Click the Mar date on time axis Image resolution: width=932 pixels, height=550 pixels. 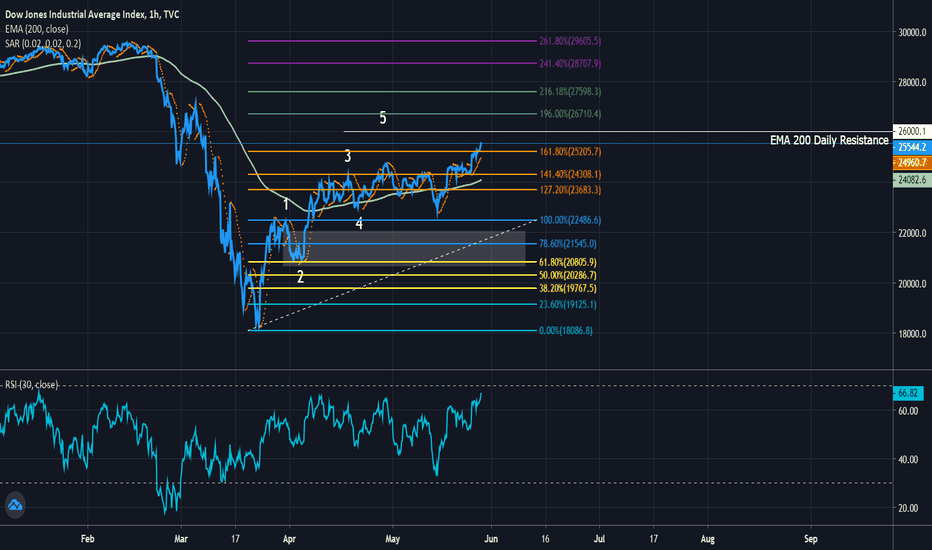[x=181, y=539]
